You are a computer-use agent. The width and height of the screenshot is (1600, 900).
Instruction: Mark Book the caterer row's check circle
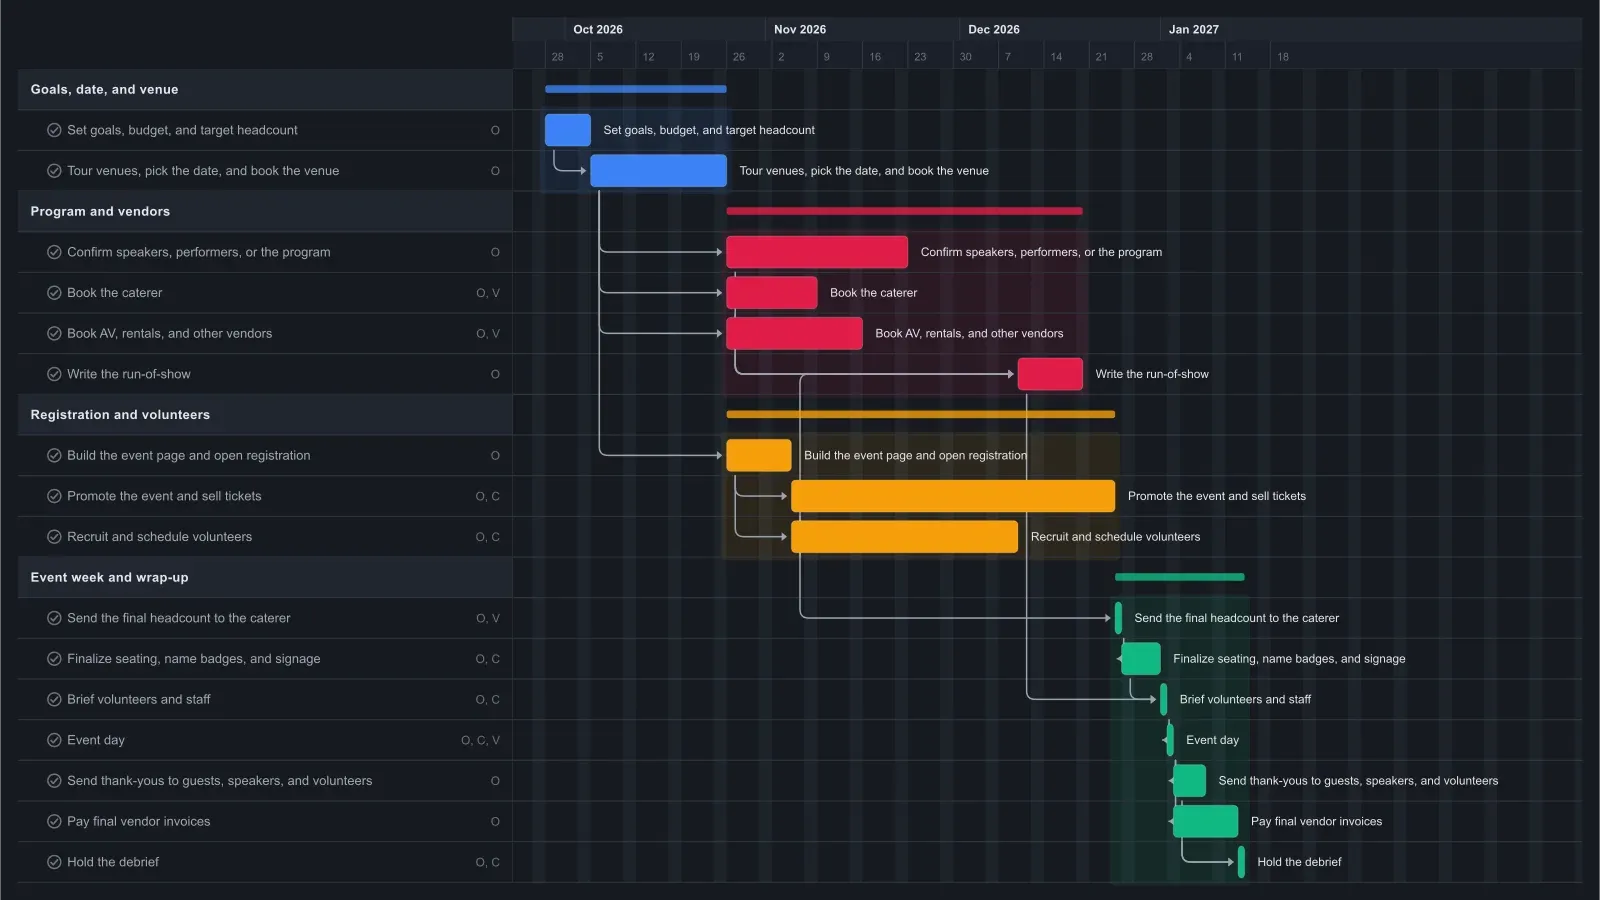[x=54, y=293]
